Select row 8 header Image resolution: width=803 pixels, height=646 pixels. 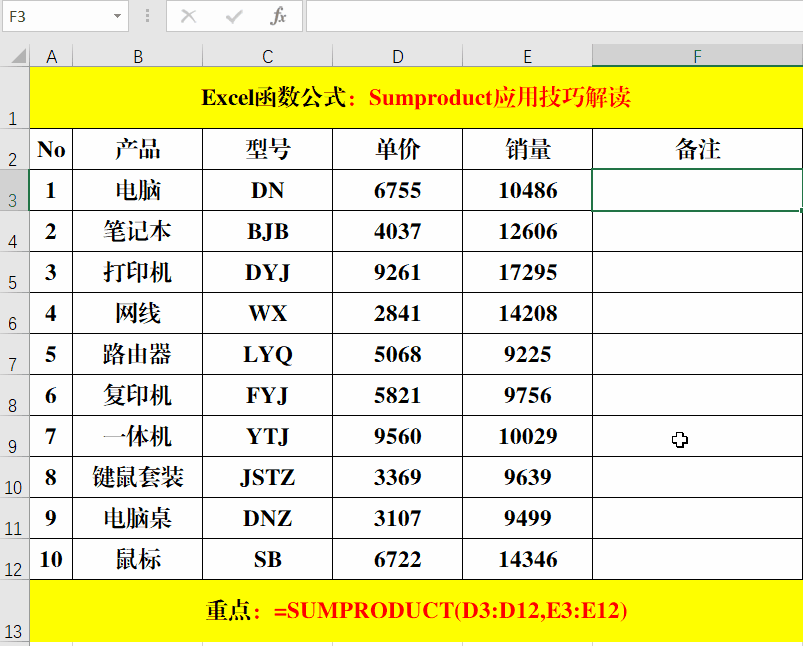tap(14, 395)
